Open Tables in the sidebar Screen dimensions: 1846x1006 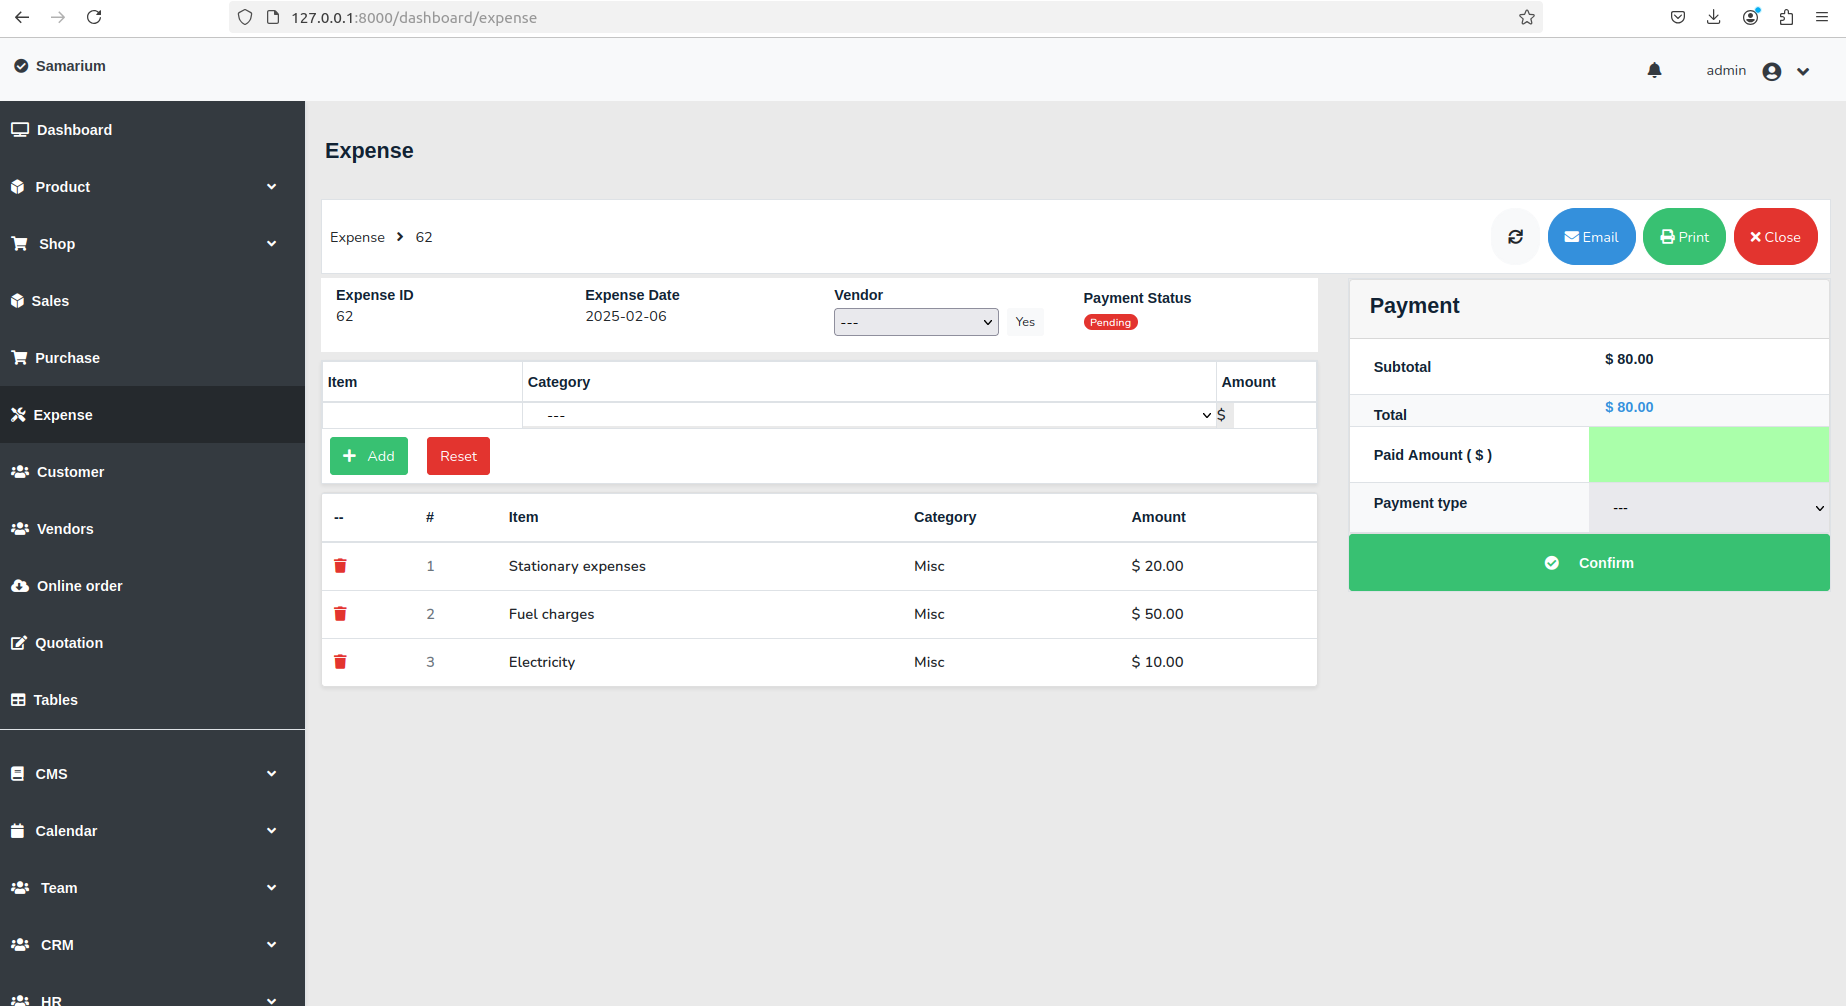[152, 700]
